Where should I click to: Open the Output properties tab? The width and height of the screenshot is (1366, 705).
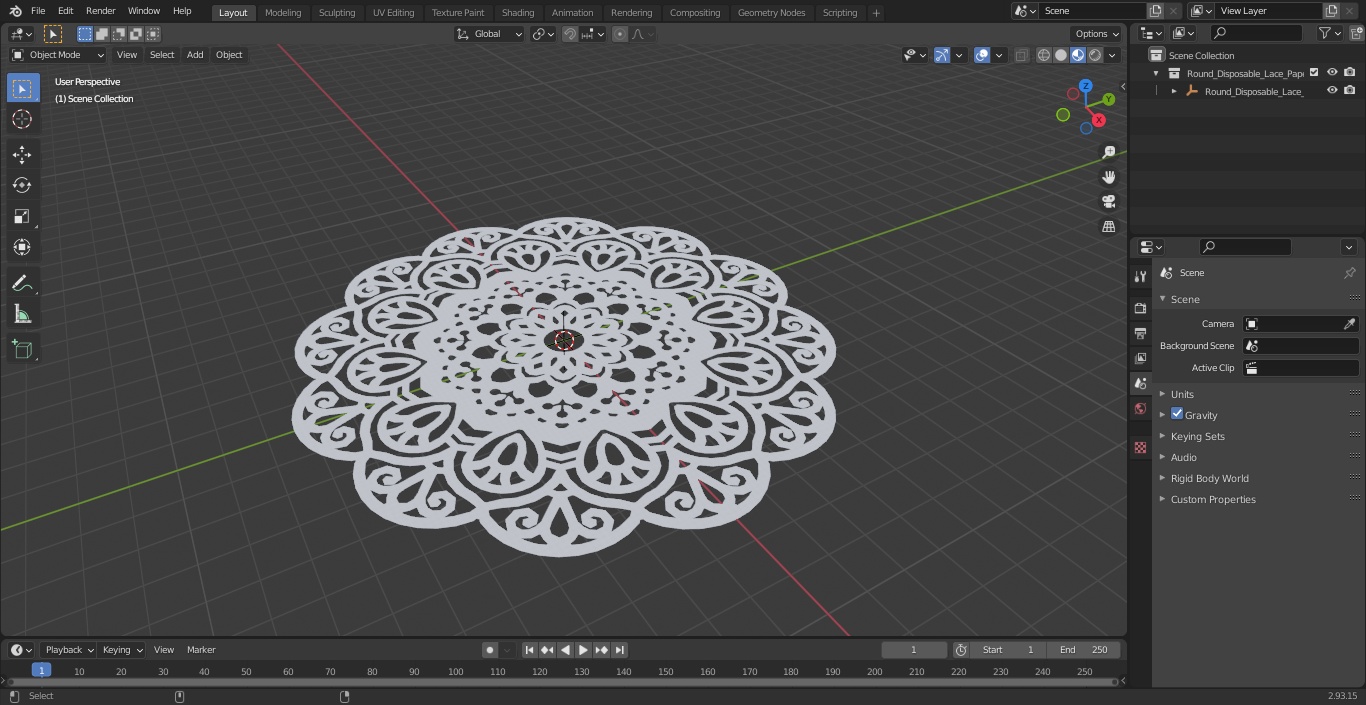[1140, 333]
